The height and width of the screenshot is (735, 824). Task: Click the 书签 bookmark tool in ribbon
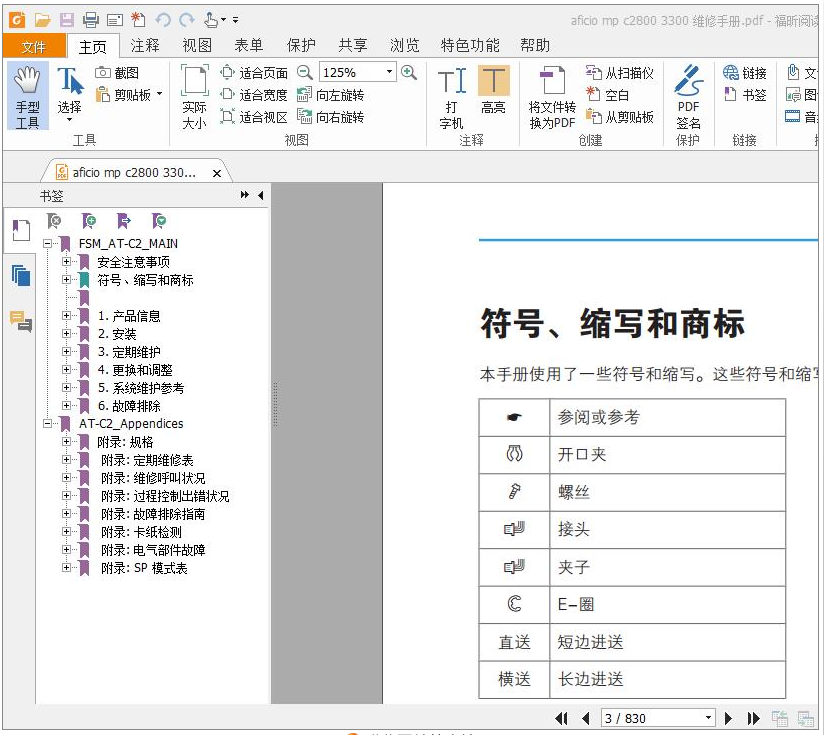(745, 95)
